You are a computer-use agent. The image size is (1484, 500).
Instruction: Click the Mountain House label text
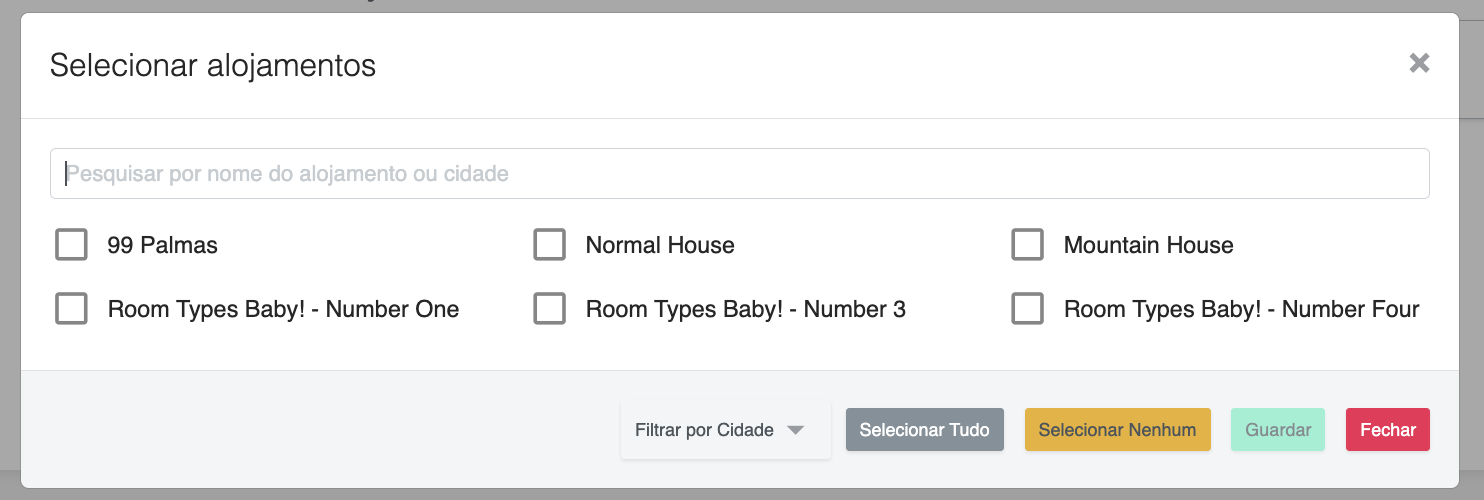point(1148,245)
